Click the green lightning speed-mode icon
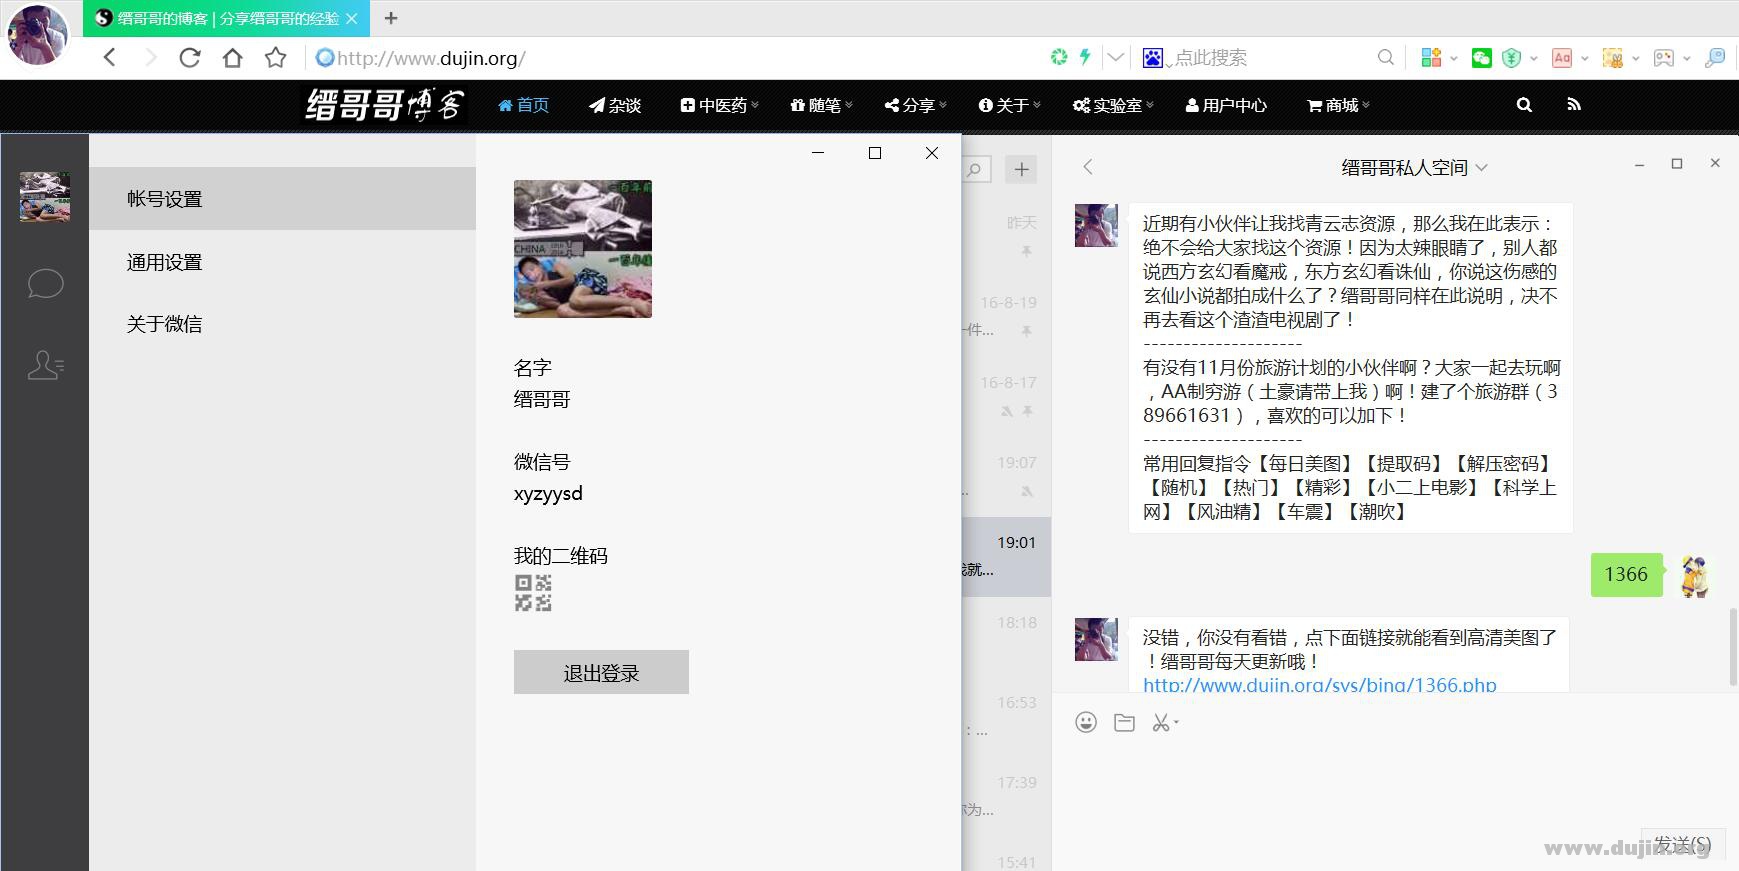 1085,57
